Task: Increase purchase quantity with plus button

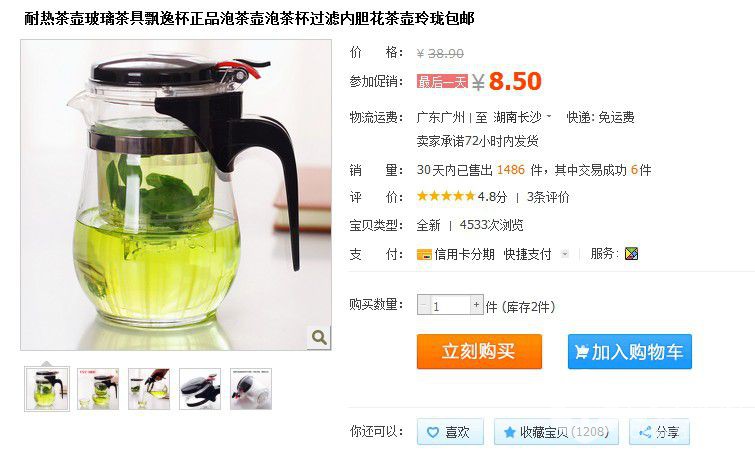Action: click(476, 304)
